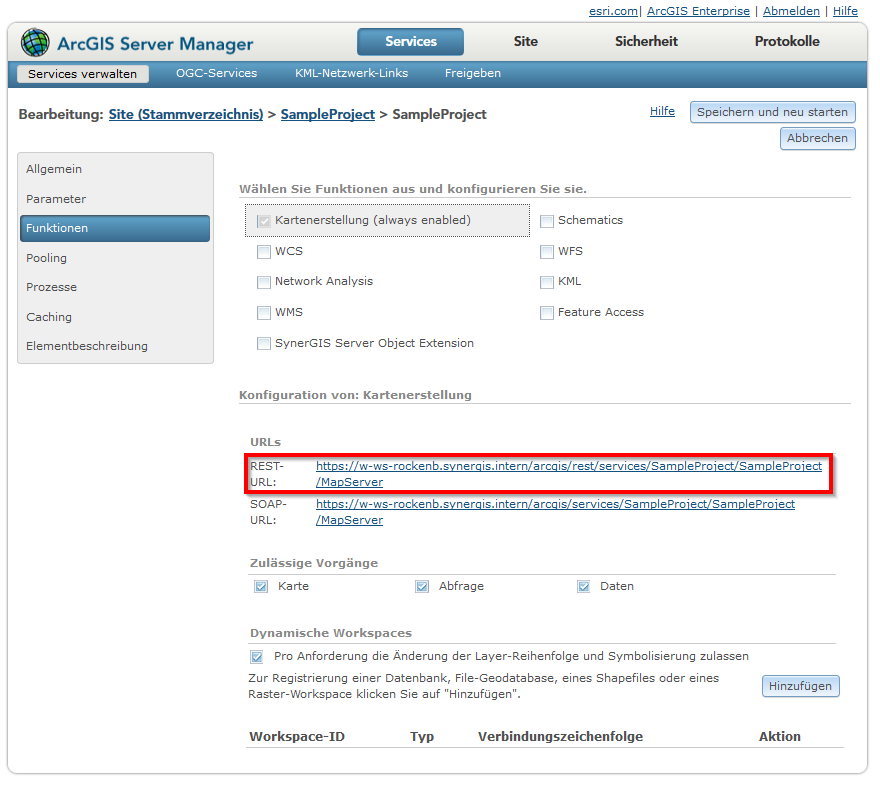Viewport: 880px width, 790px height.
Task: Disable the Abfrage operation checkbox
Action: coord(422,586)
